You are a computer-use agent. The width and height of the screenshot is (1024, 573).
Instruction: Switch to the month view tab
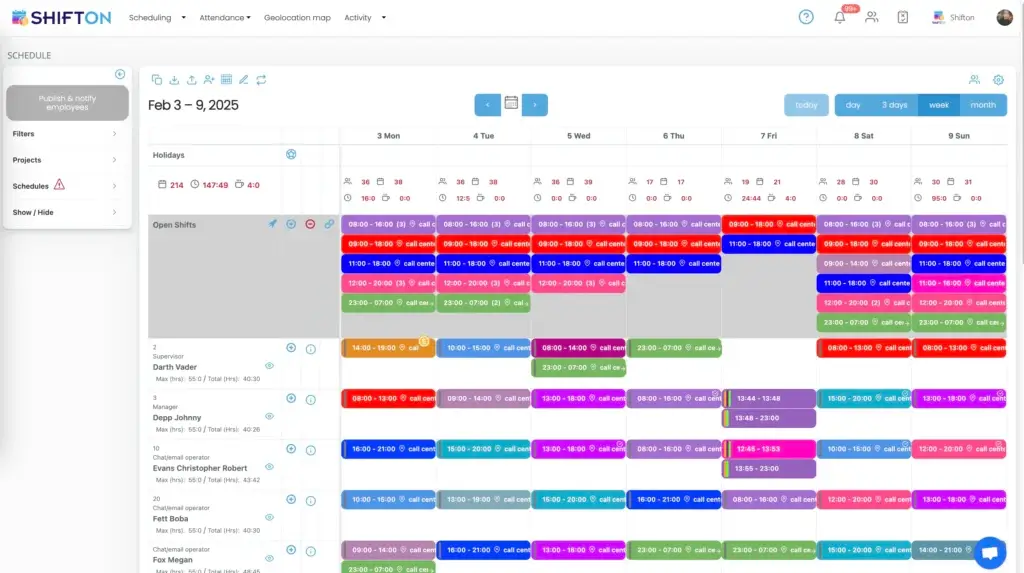click(983, 105)
